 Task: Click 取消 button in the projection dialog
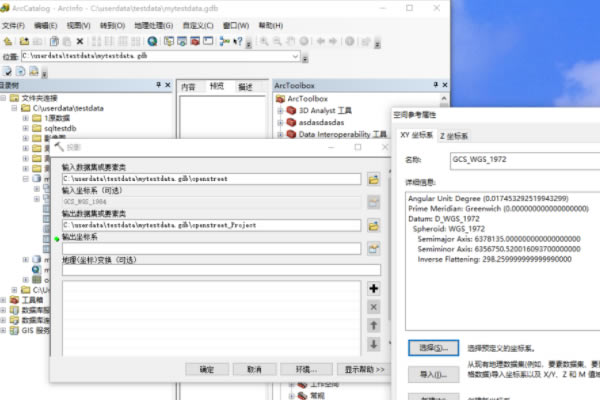[254, 369]
